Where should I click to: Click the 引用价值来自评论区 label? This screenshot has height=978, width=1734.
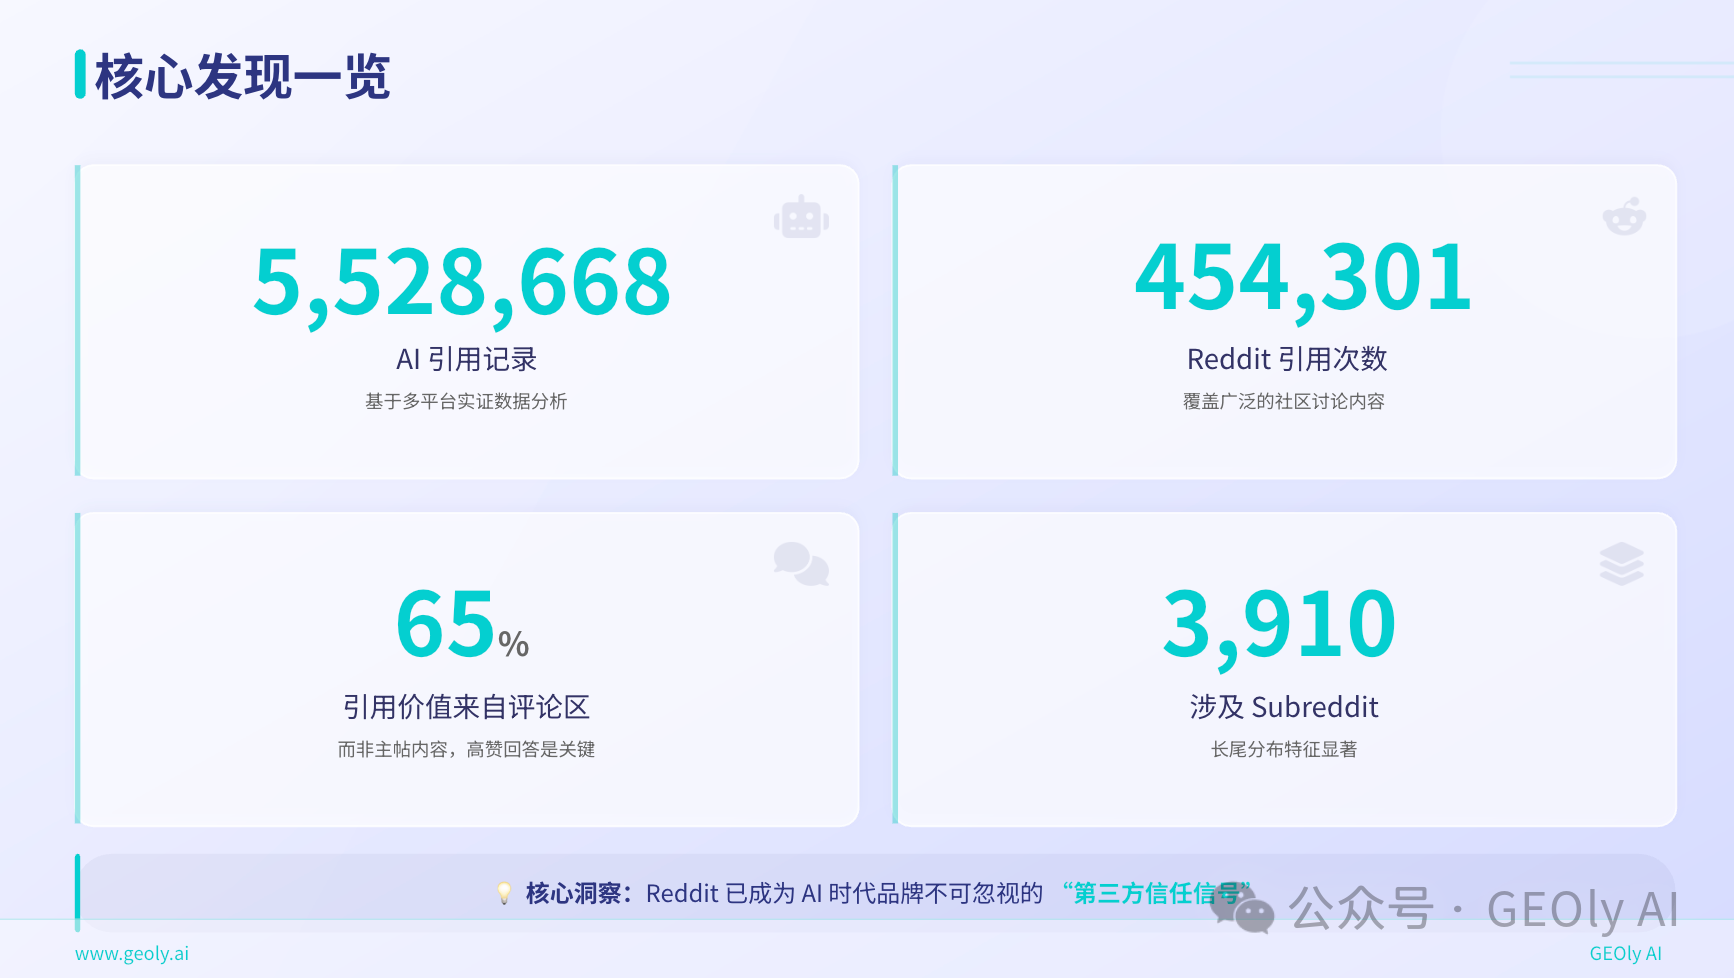tap(466, 707)
